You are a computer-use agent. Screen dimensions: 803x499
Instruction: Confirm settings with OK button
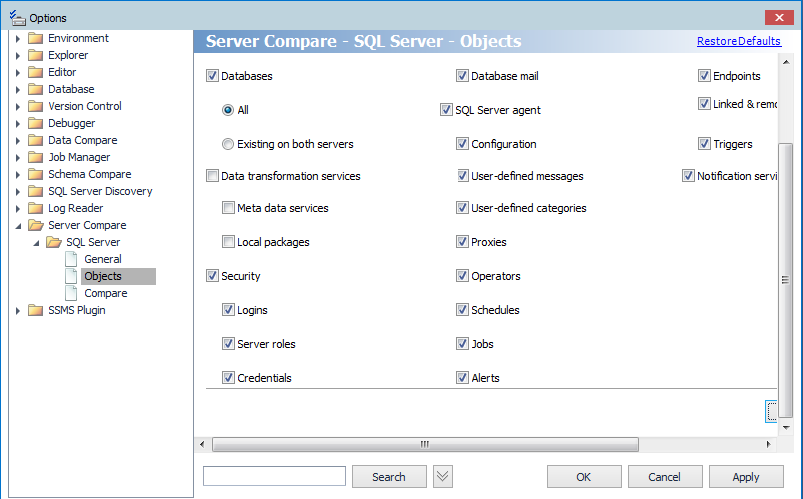[584, 476]
